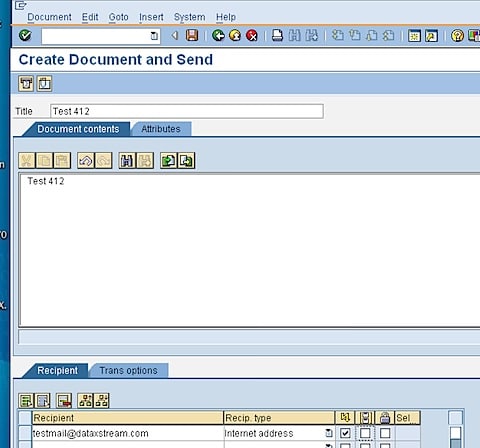Click the Find Next icon in editor toolbar
This screenshot has height=448, width=480.
[145, 161]
